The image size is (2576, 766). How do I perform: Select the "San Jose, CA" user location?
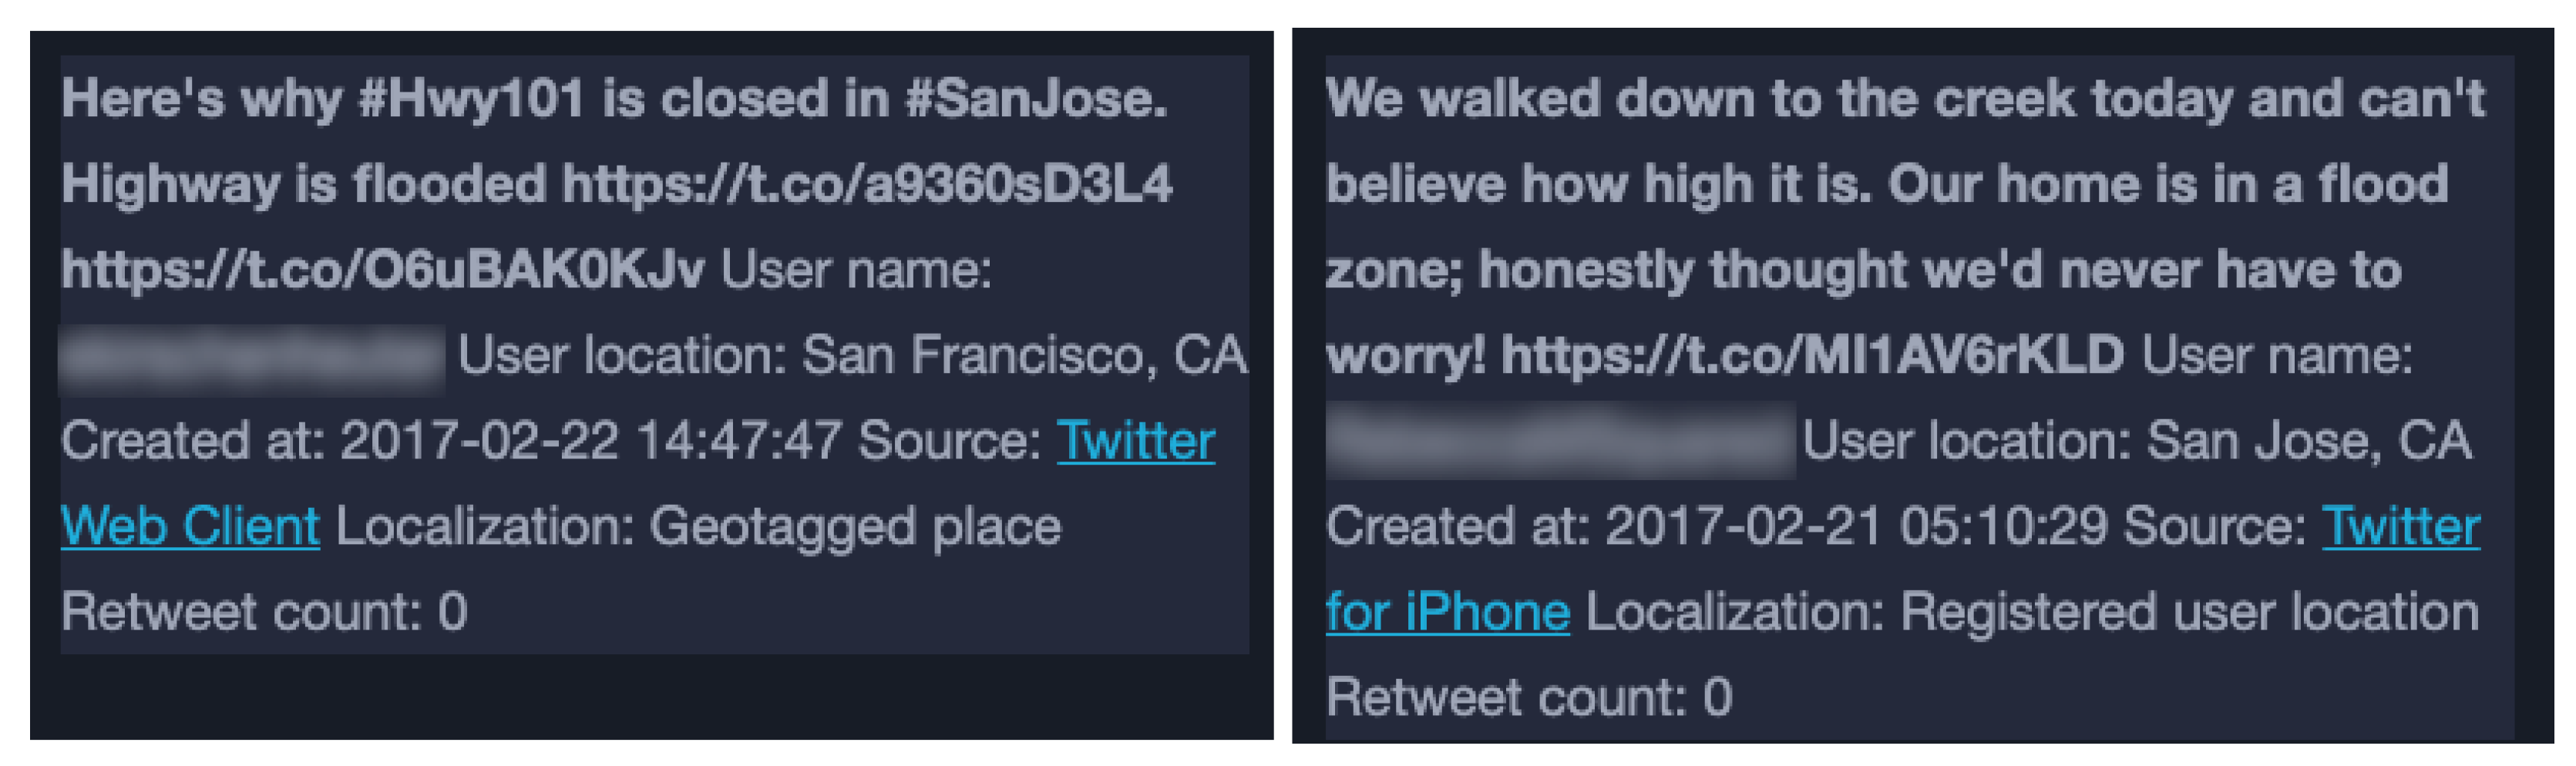tap(2309, 441)
